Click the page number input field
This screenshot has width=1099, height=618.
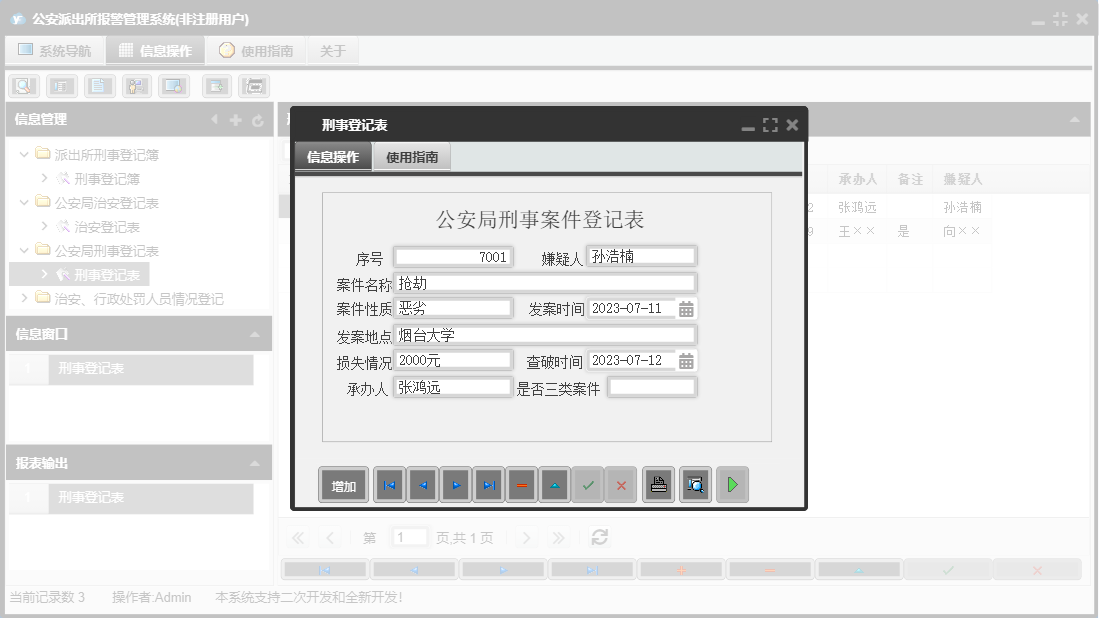tap(409, 537)
